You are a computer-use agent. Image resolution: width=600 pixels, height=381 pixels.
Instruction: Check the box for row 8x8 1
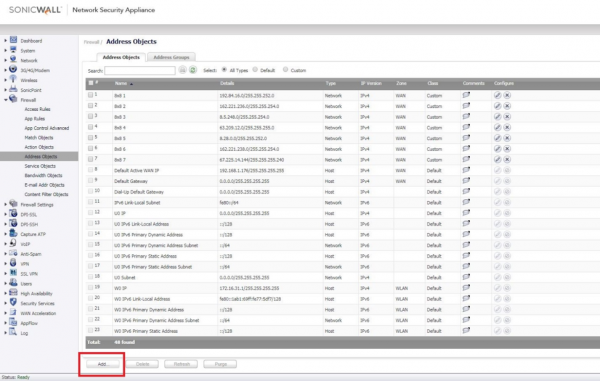pos(90,94)
